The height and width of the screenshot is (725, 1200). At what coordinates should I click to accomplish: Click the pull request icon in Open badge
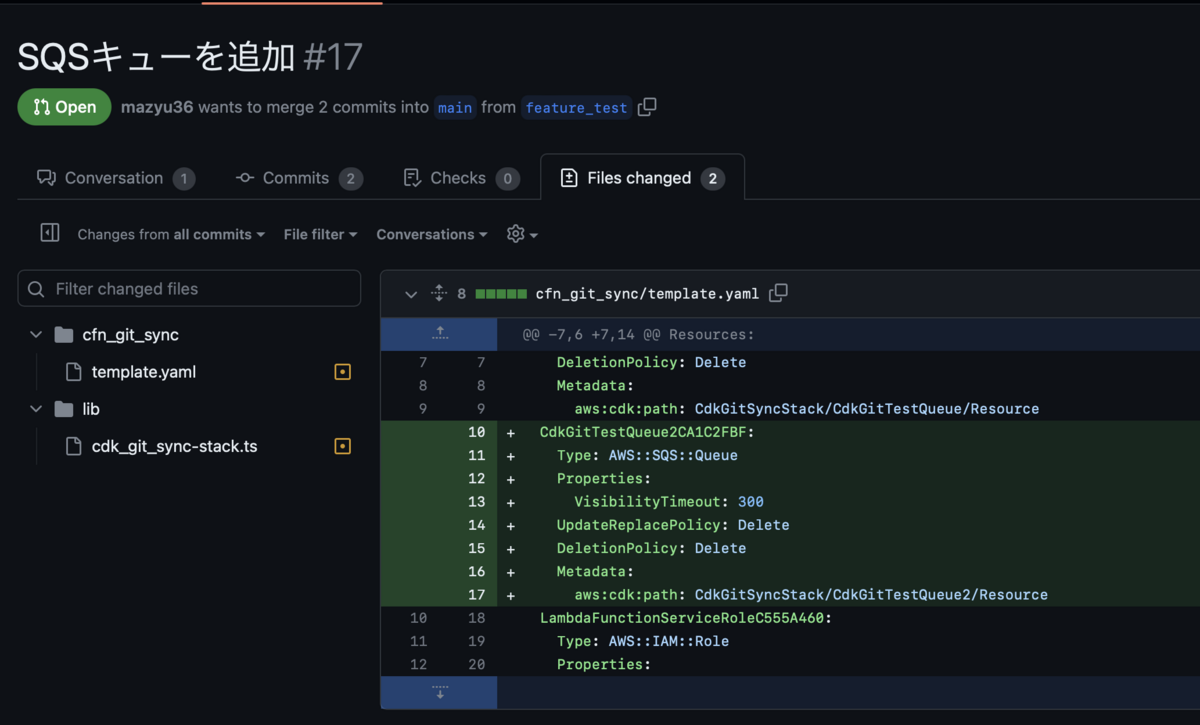[x=39, y=107]
